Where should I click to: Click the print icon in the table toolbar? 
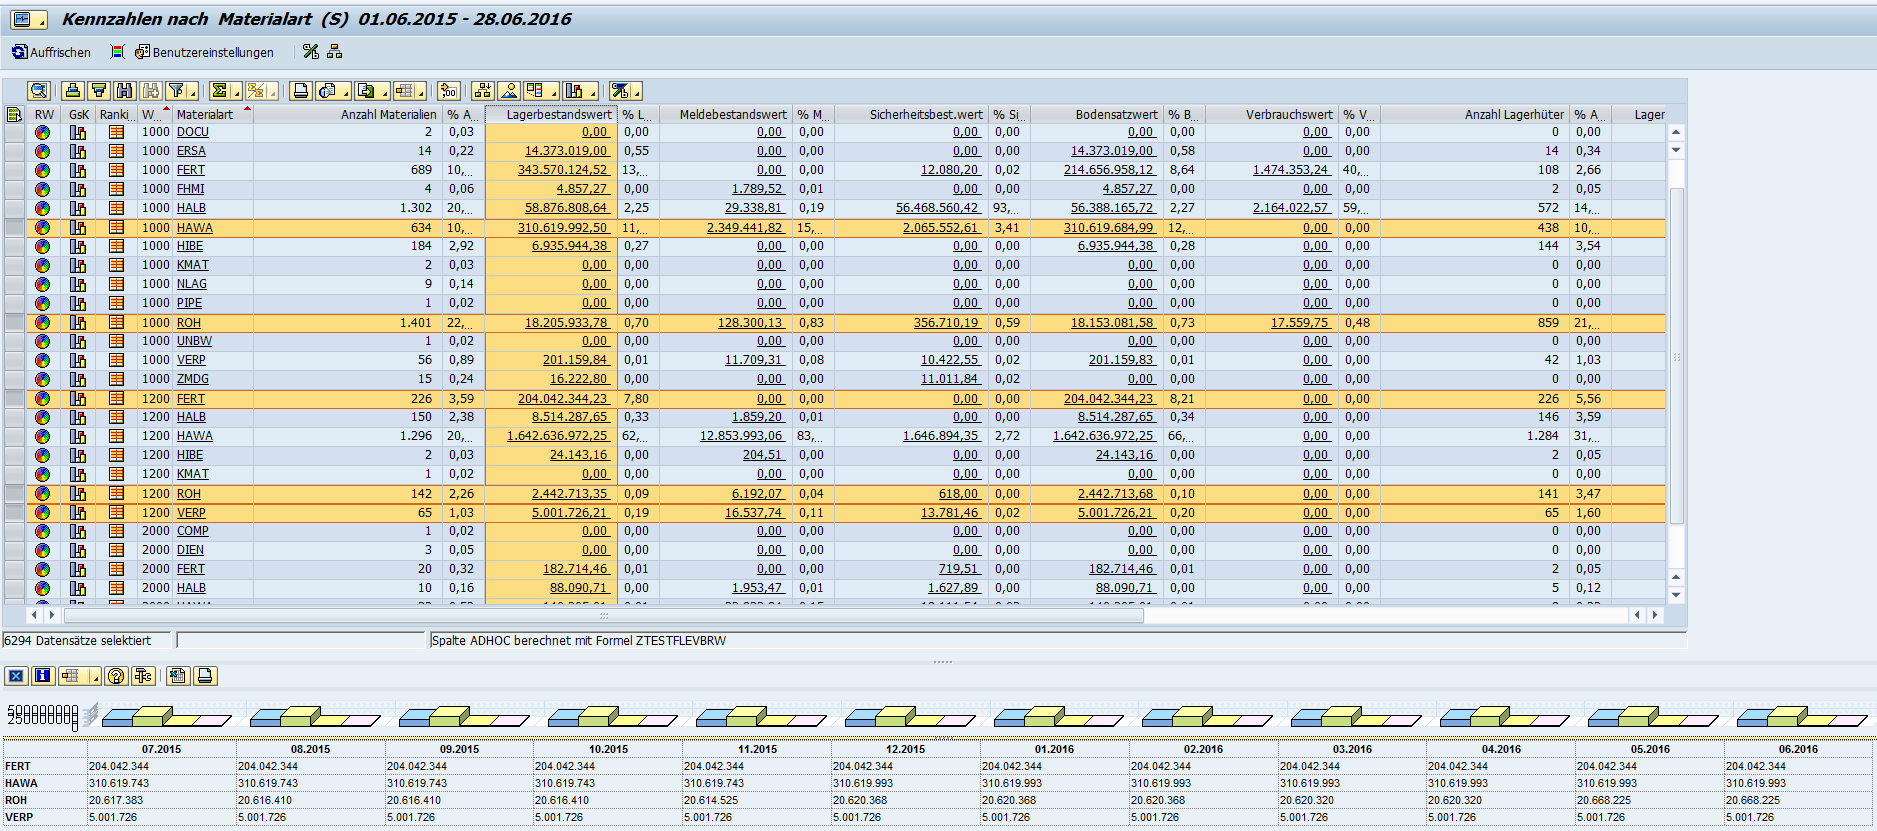300,91
